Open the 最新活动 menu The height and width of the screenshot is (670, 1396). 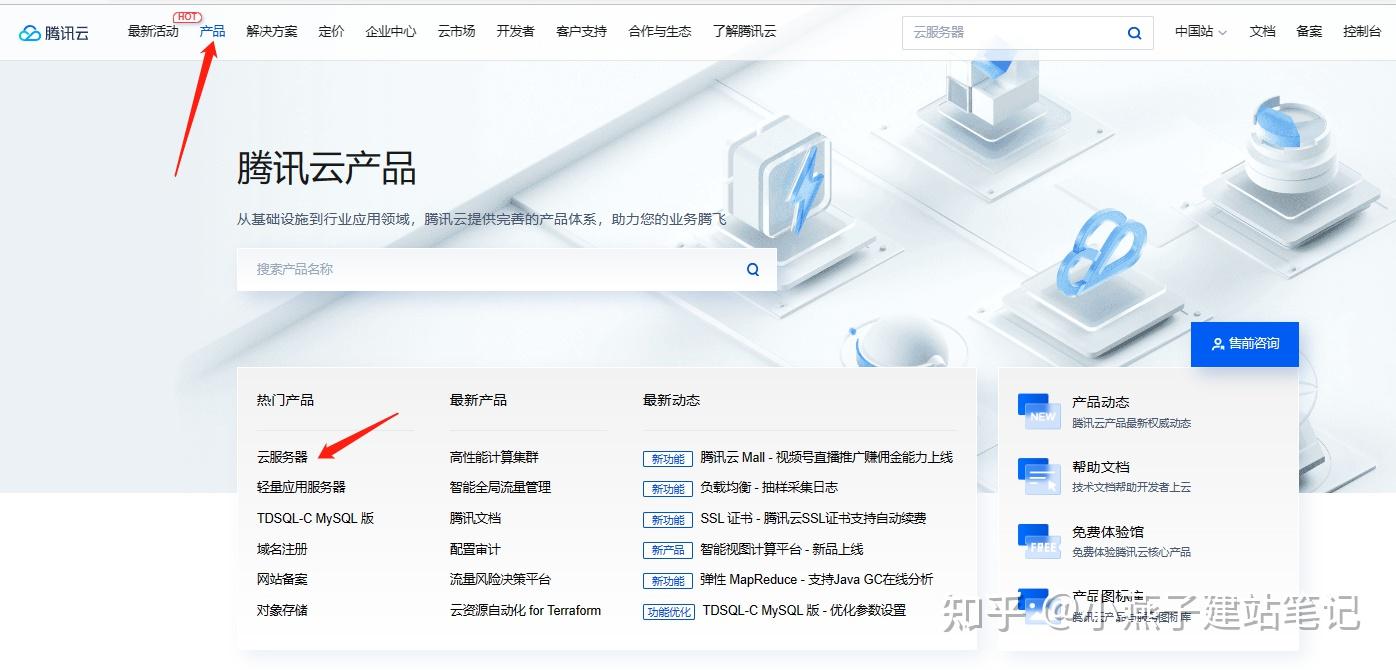[x=153, y=31]
